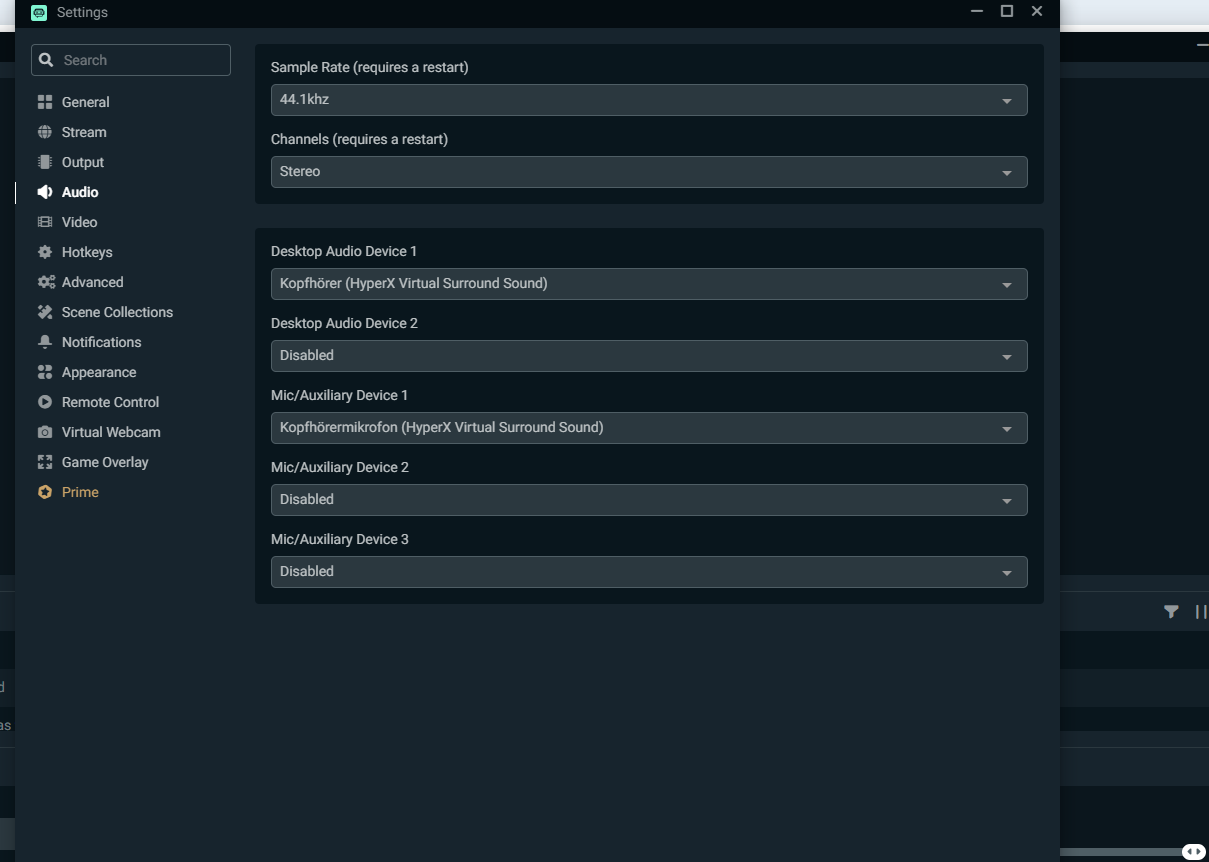This screenshot has height=862, width=1209.
Task: Click the filter funnel icon
Action: click(1171, 612)
